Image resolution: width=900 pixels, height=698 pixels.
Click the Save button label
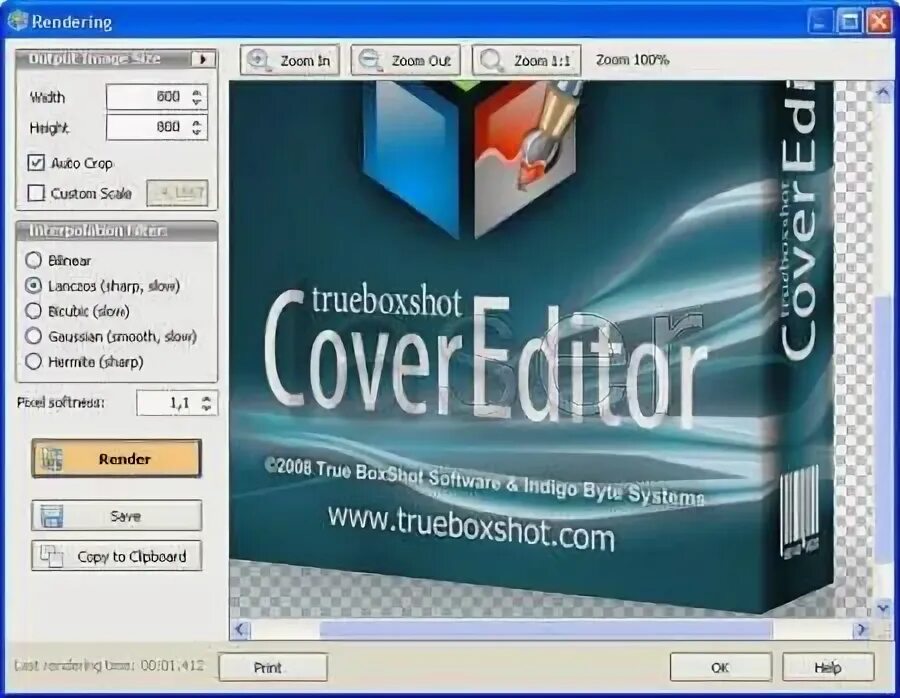point(125,516)
